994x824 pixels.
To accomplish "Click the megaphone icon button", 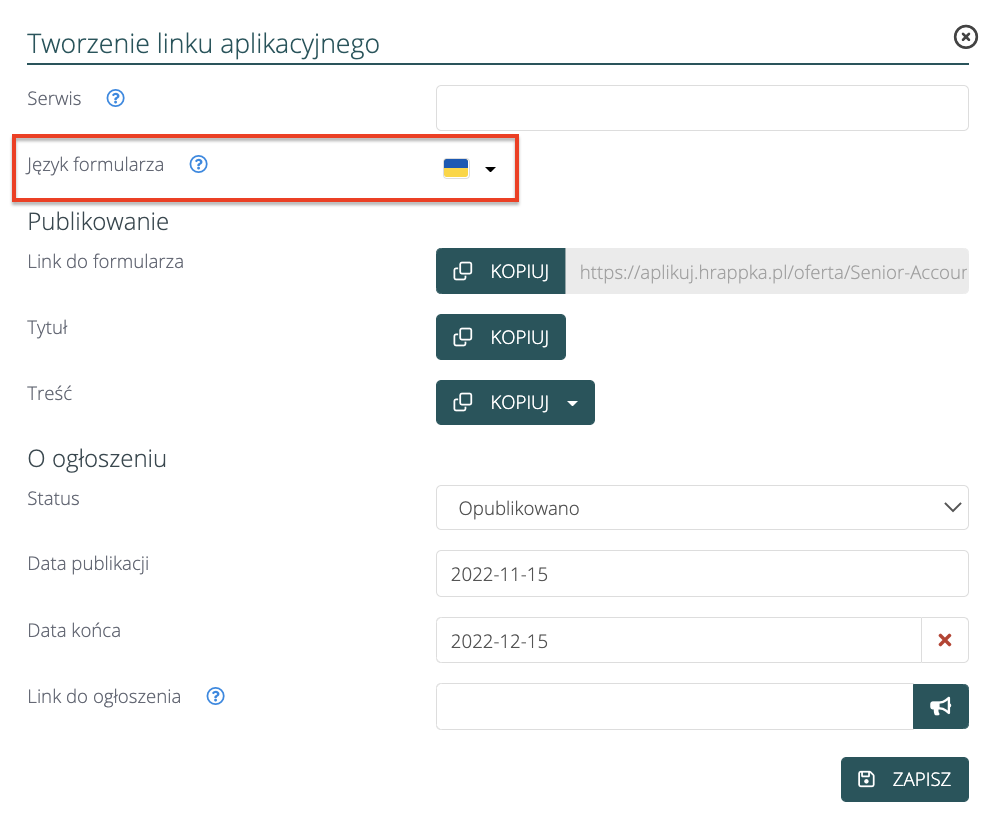I will pos(941,706).
